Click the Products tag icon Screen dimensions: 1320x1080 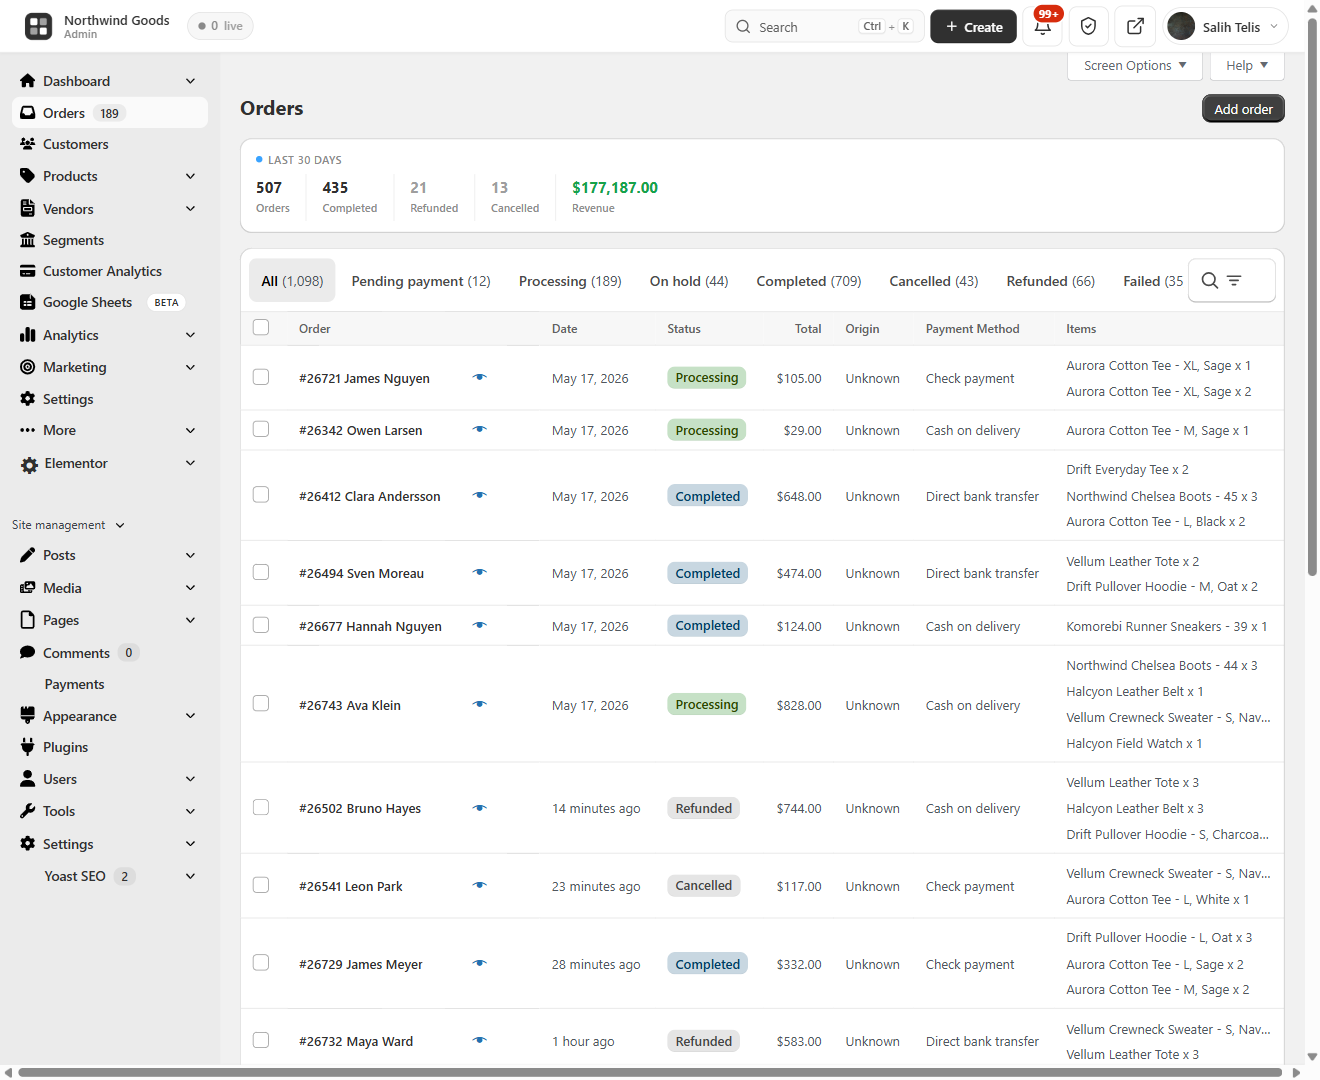28,176
